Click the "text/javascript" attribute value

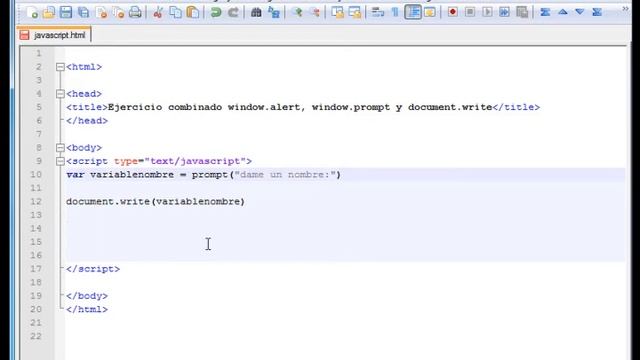coord(195,161)
